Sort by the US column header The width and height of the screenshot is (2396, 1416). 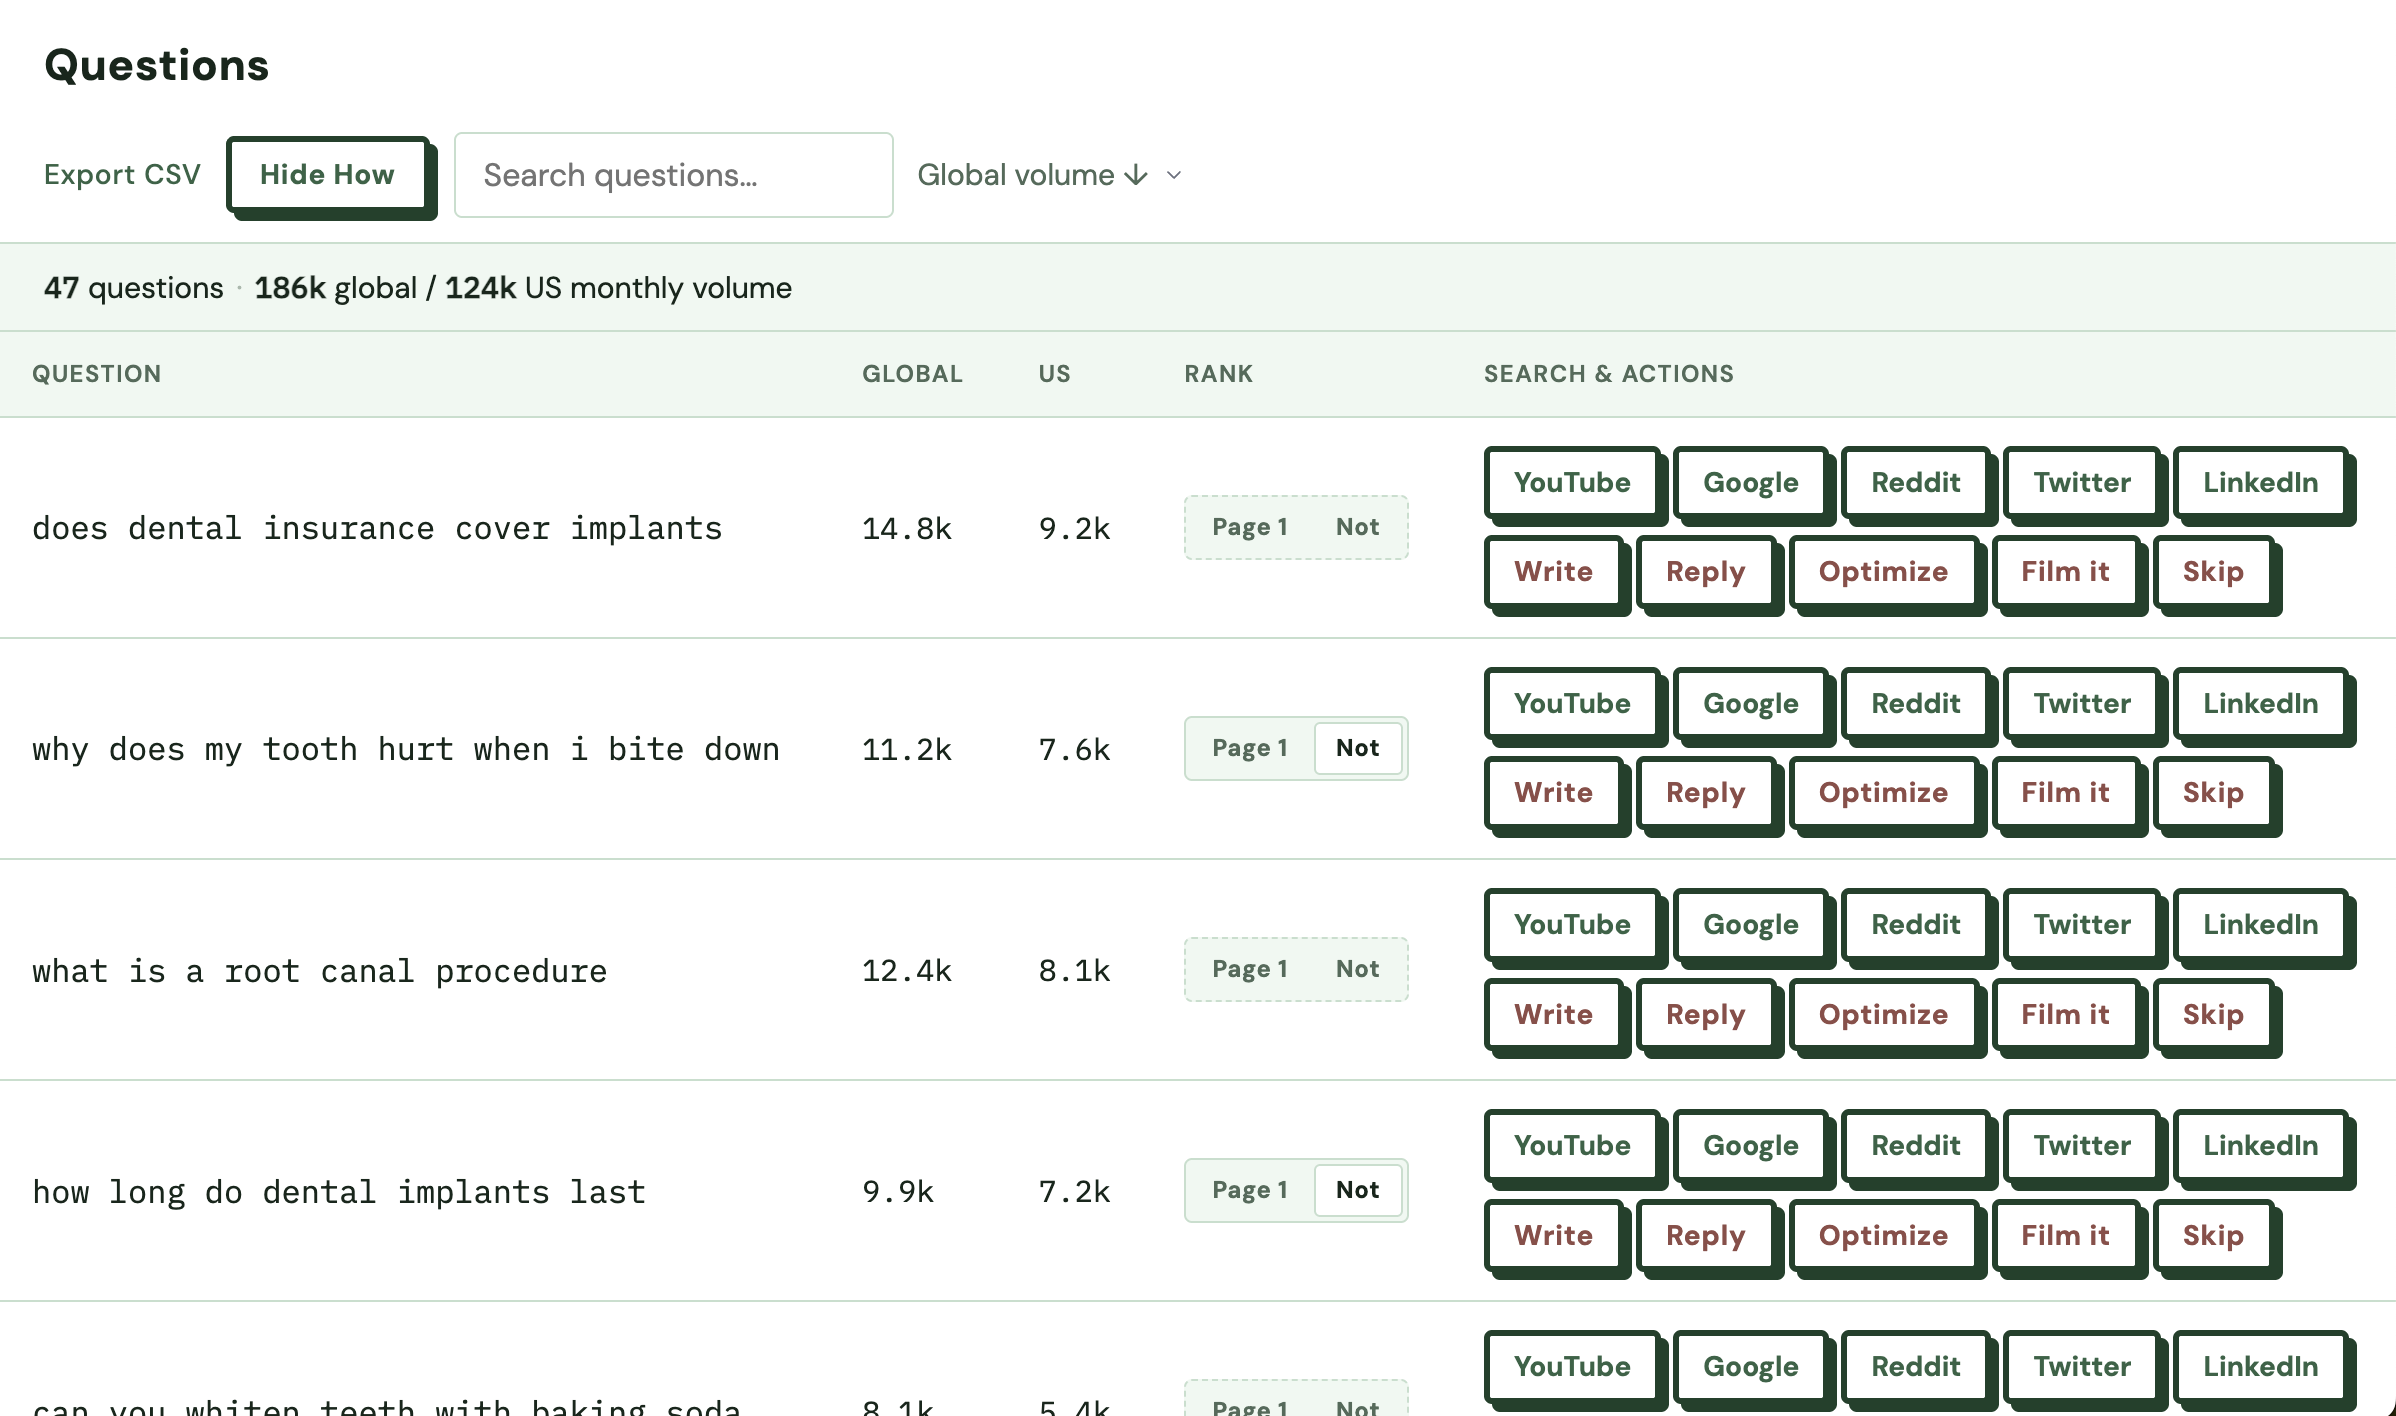click(1054, 374)
